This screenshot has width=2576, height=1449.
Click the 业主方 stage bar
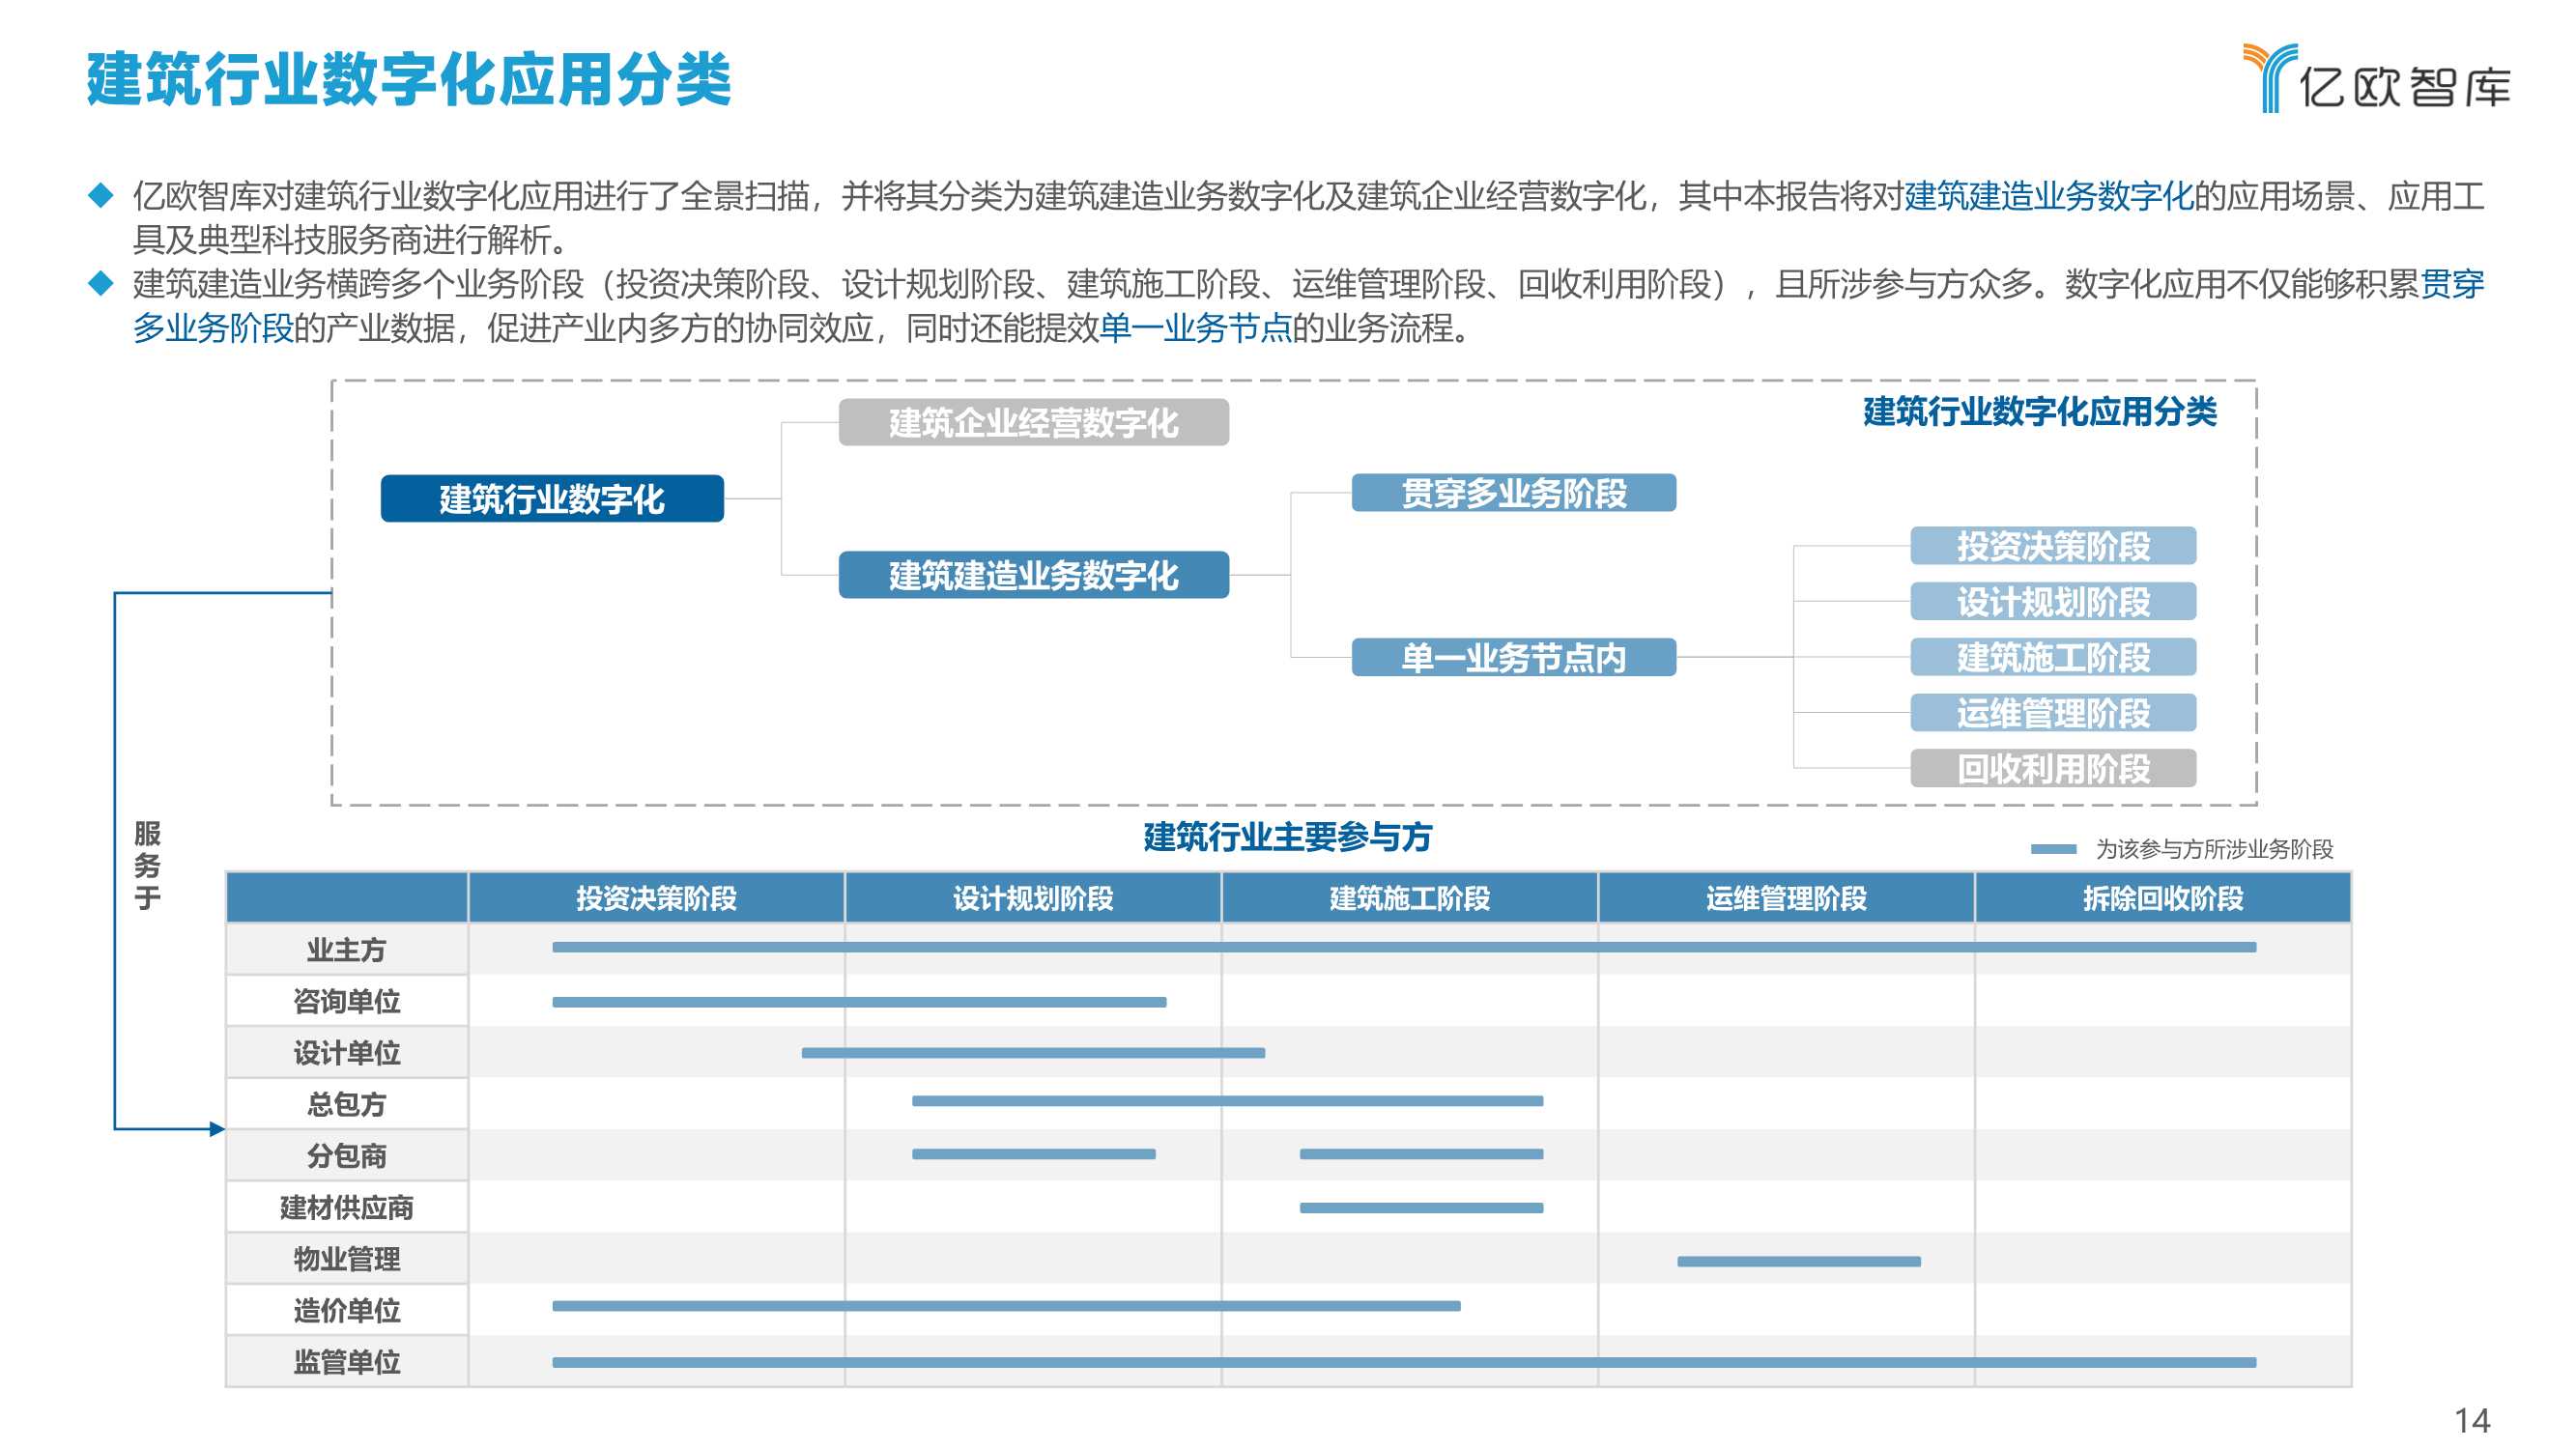coord(1404,947)
